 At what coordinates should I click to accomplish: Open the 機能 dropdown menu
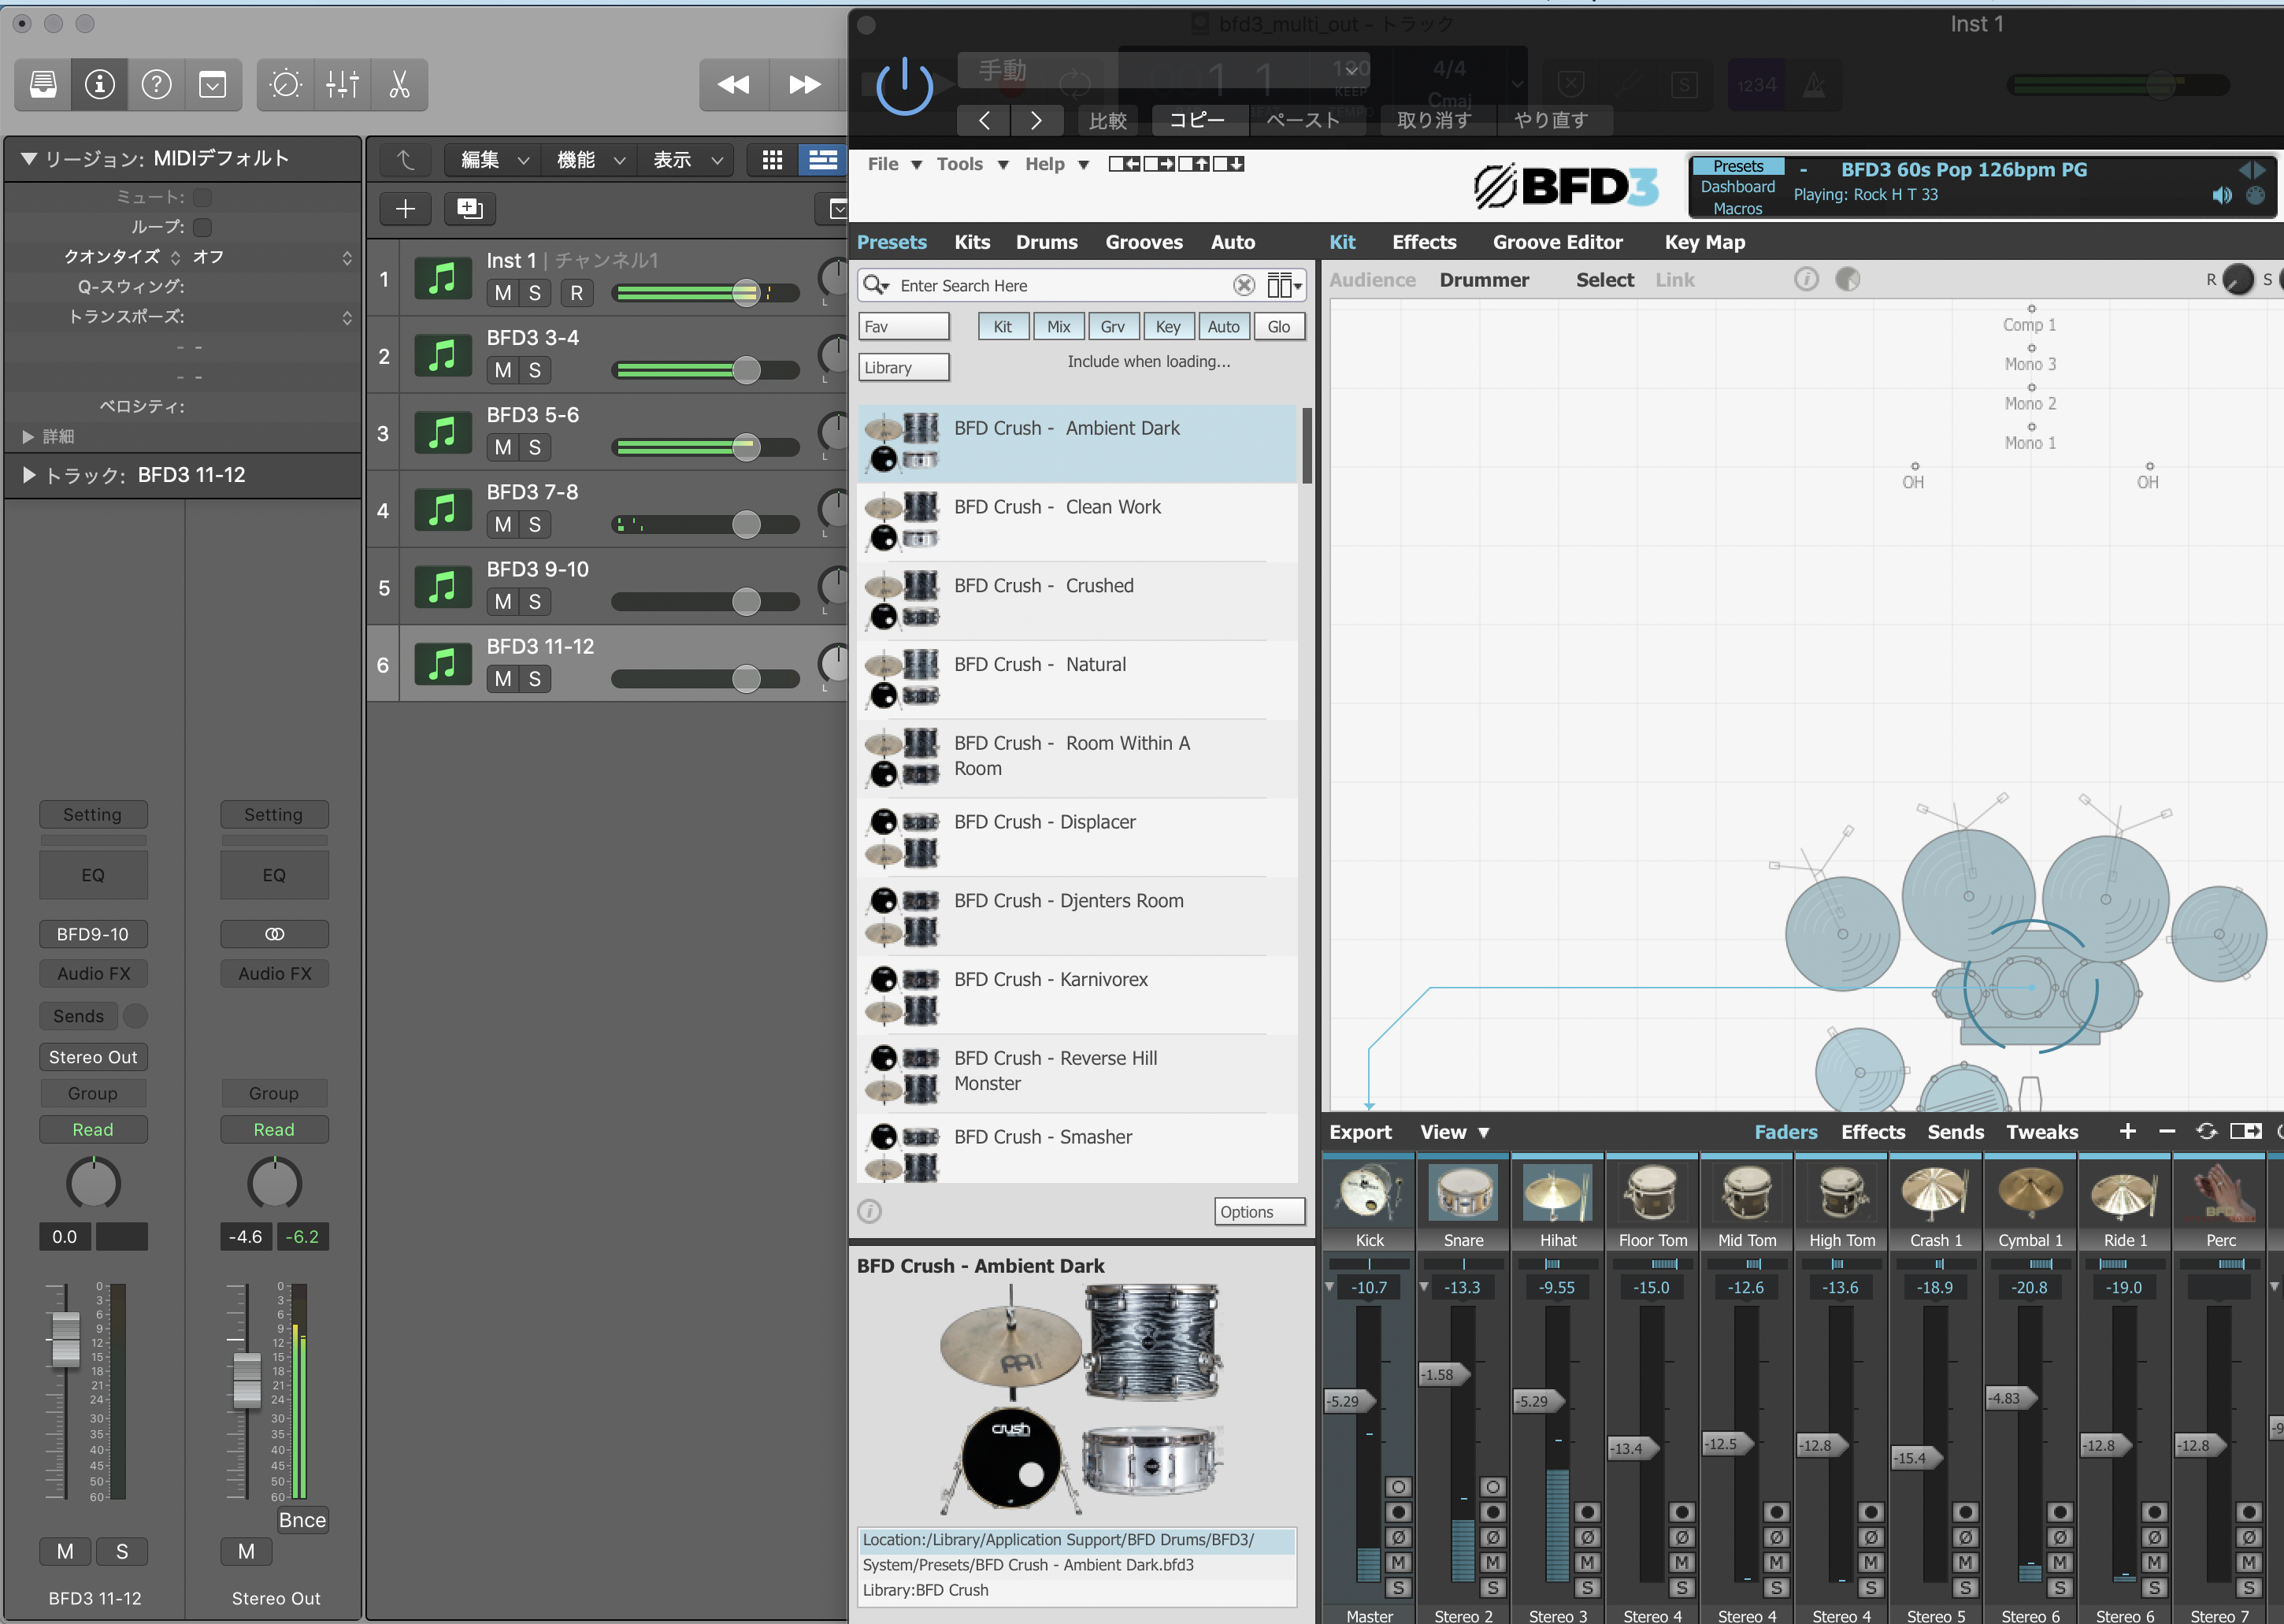[590, 160]
